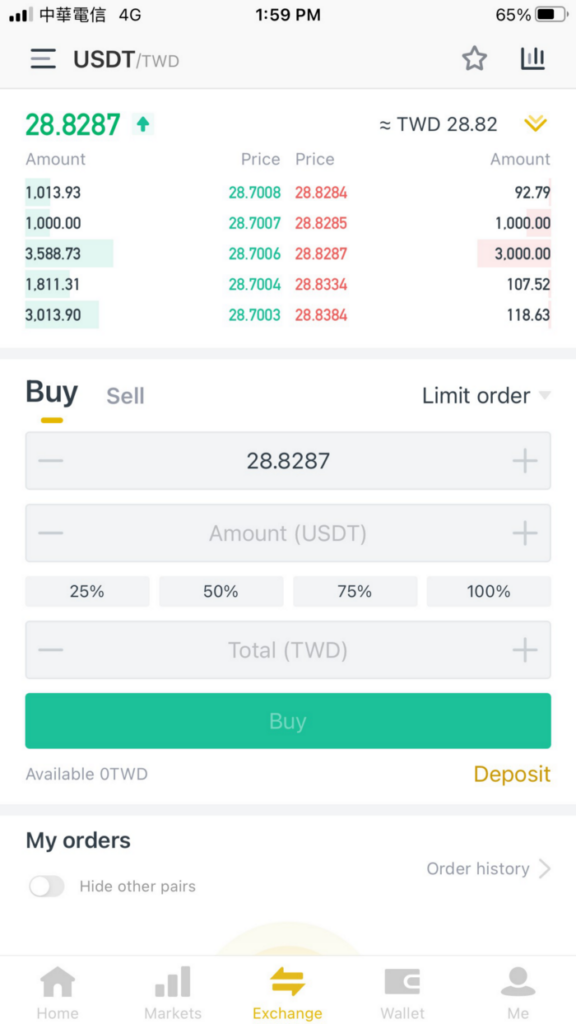
Task: Tap the green Buy button
Action: (288, 721)
